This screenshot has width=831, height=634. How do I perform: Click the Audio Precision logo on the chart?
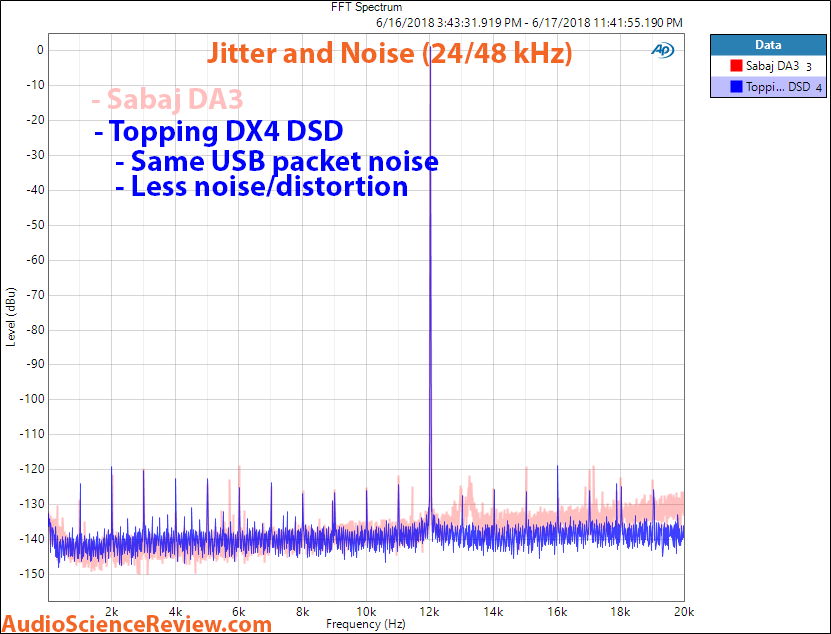(x=662, y=50)
